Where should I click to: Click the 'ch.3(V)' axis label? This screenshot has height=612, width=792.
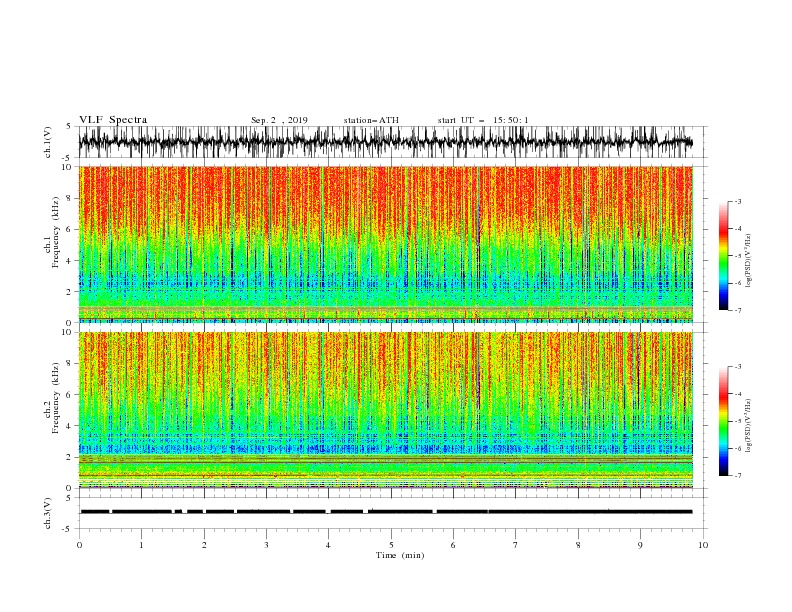(48, 513)
